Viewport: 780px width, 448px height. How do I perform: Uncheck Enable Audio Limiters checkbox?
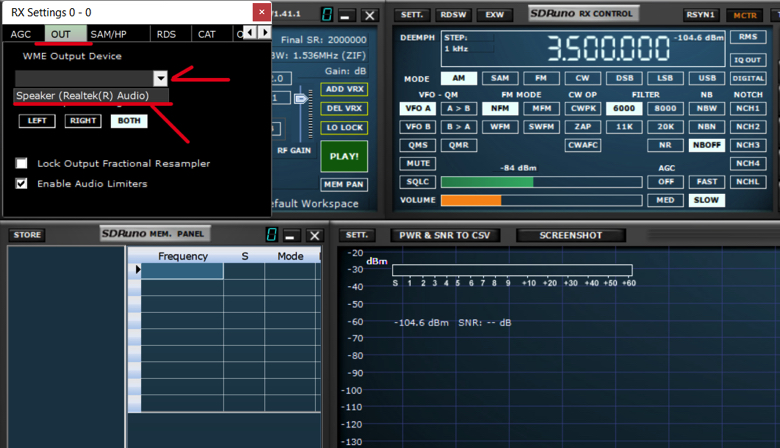click(x=21, y=183)
